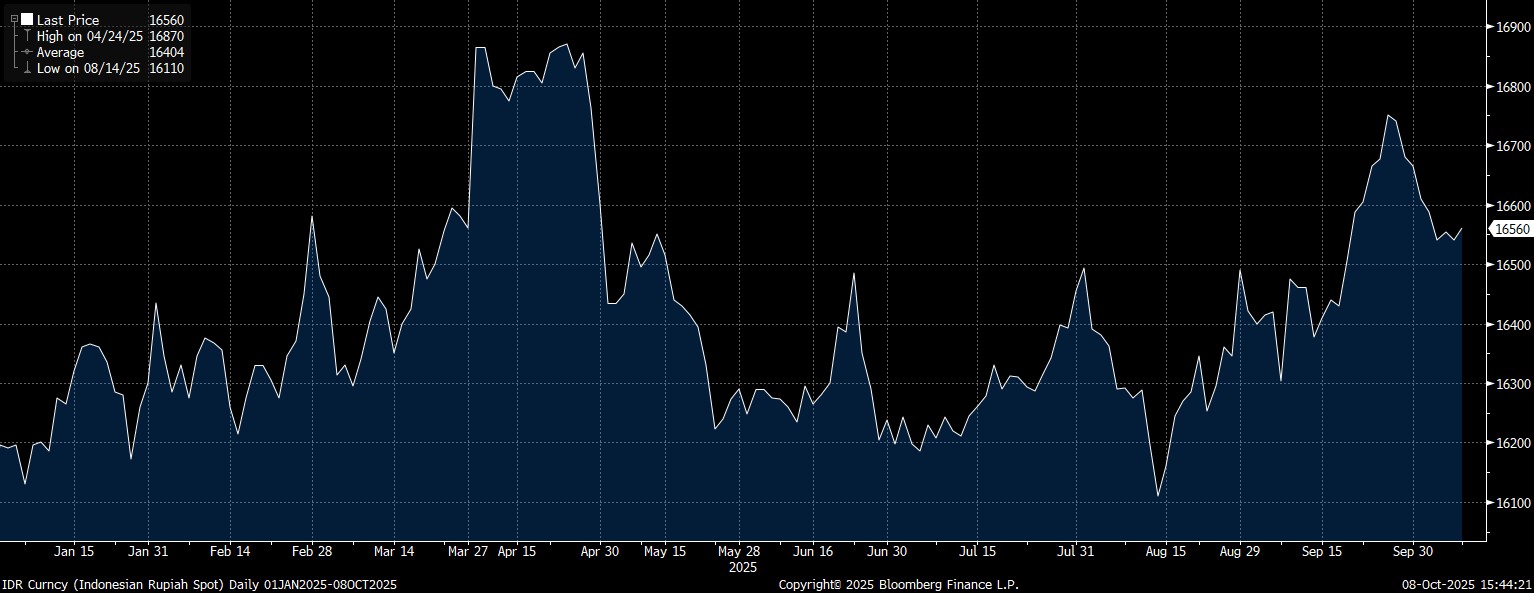This screenshot has width=1534, height=593.
Task: Click the Jan 15 date axis label
Action: click(x=74, y=551)
